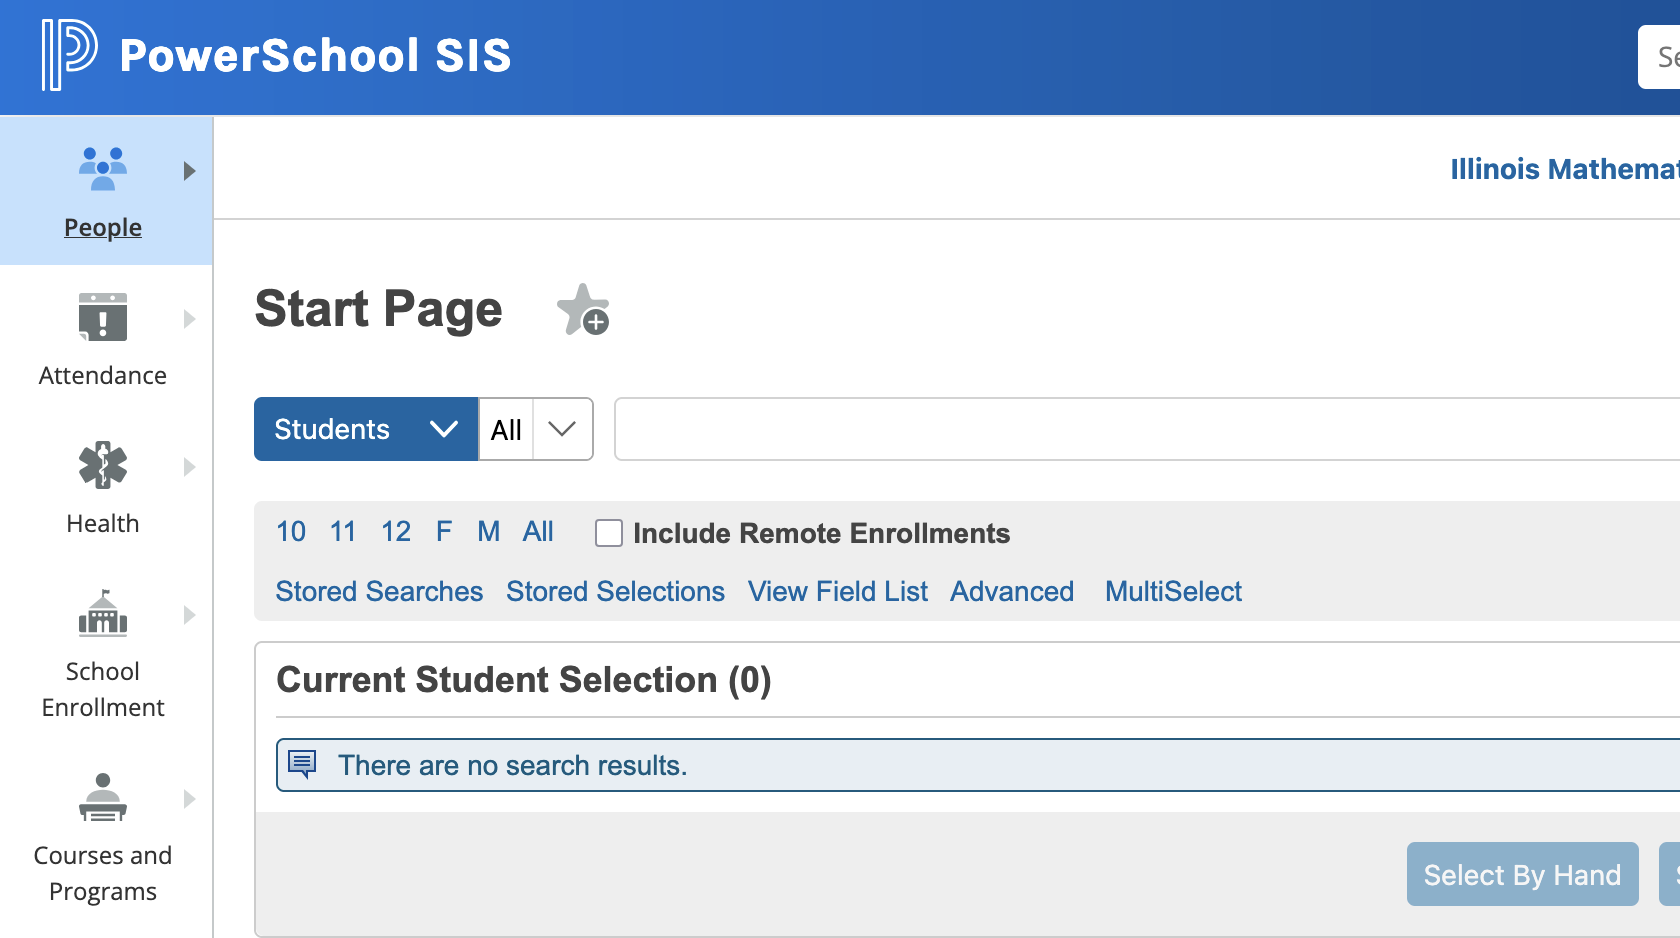Open Stored Searches link
Image resolution: width=1680 pixels, height=938 pixels.
pos(379,591)
